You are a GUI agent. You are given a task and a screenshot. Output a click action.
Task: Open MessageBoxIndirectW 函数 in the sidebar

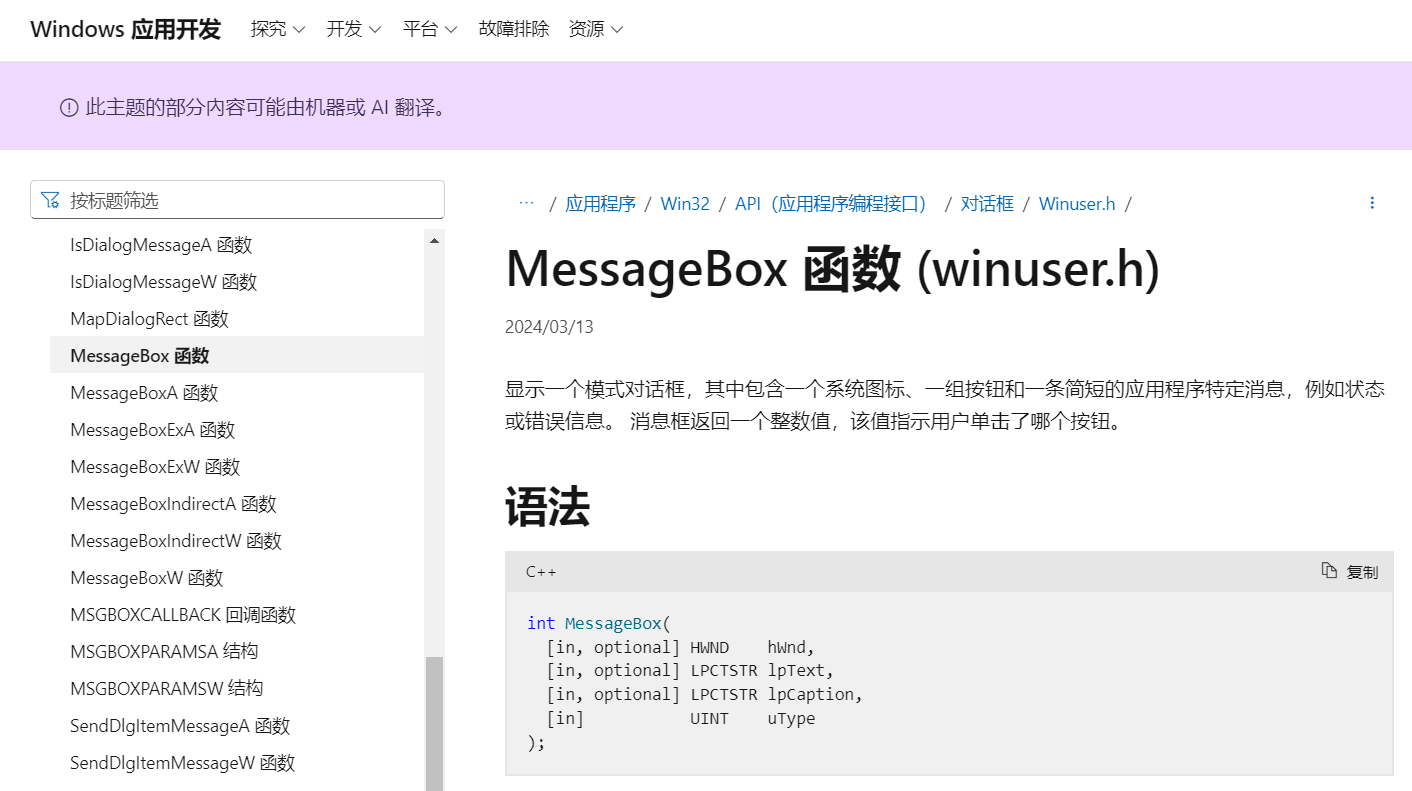pyautogui.click(x=176, y=541)
